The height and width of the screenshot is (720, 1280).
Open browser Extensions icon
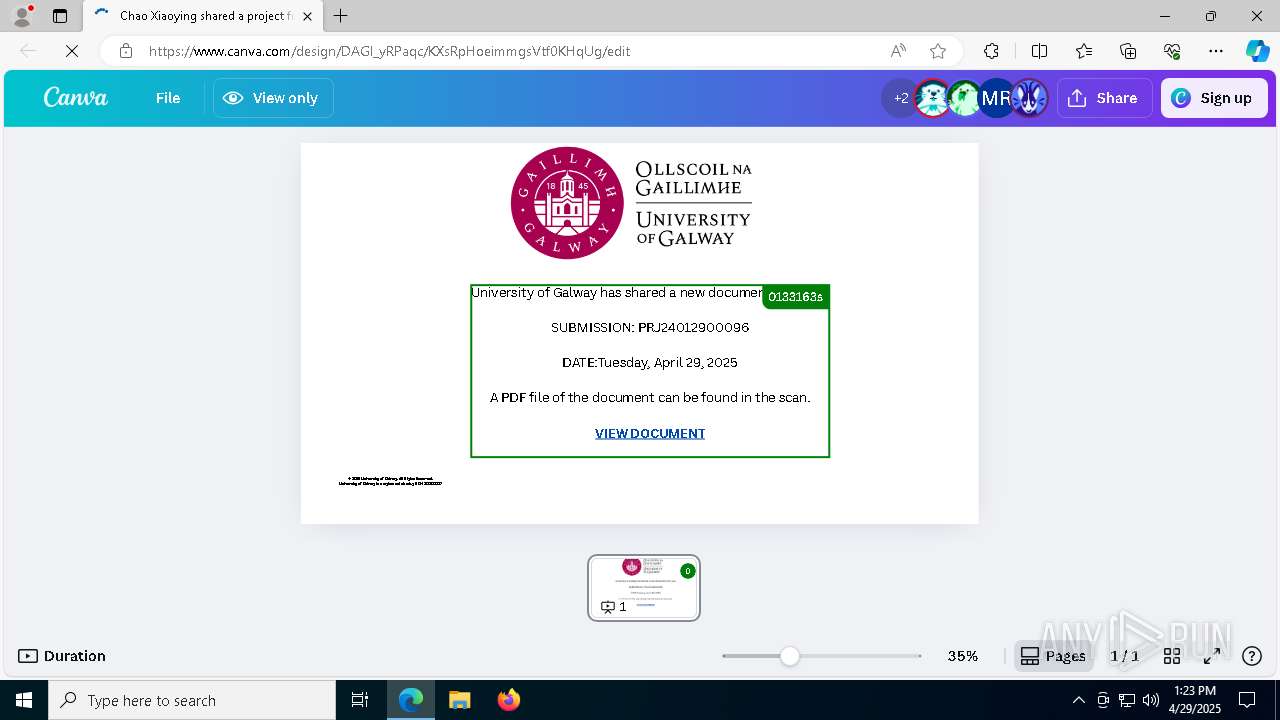(x=991, y=51)
